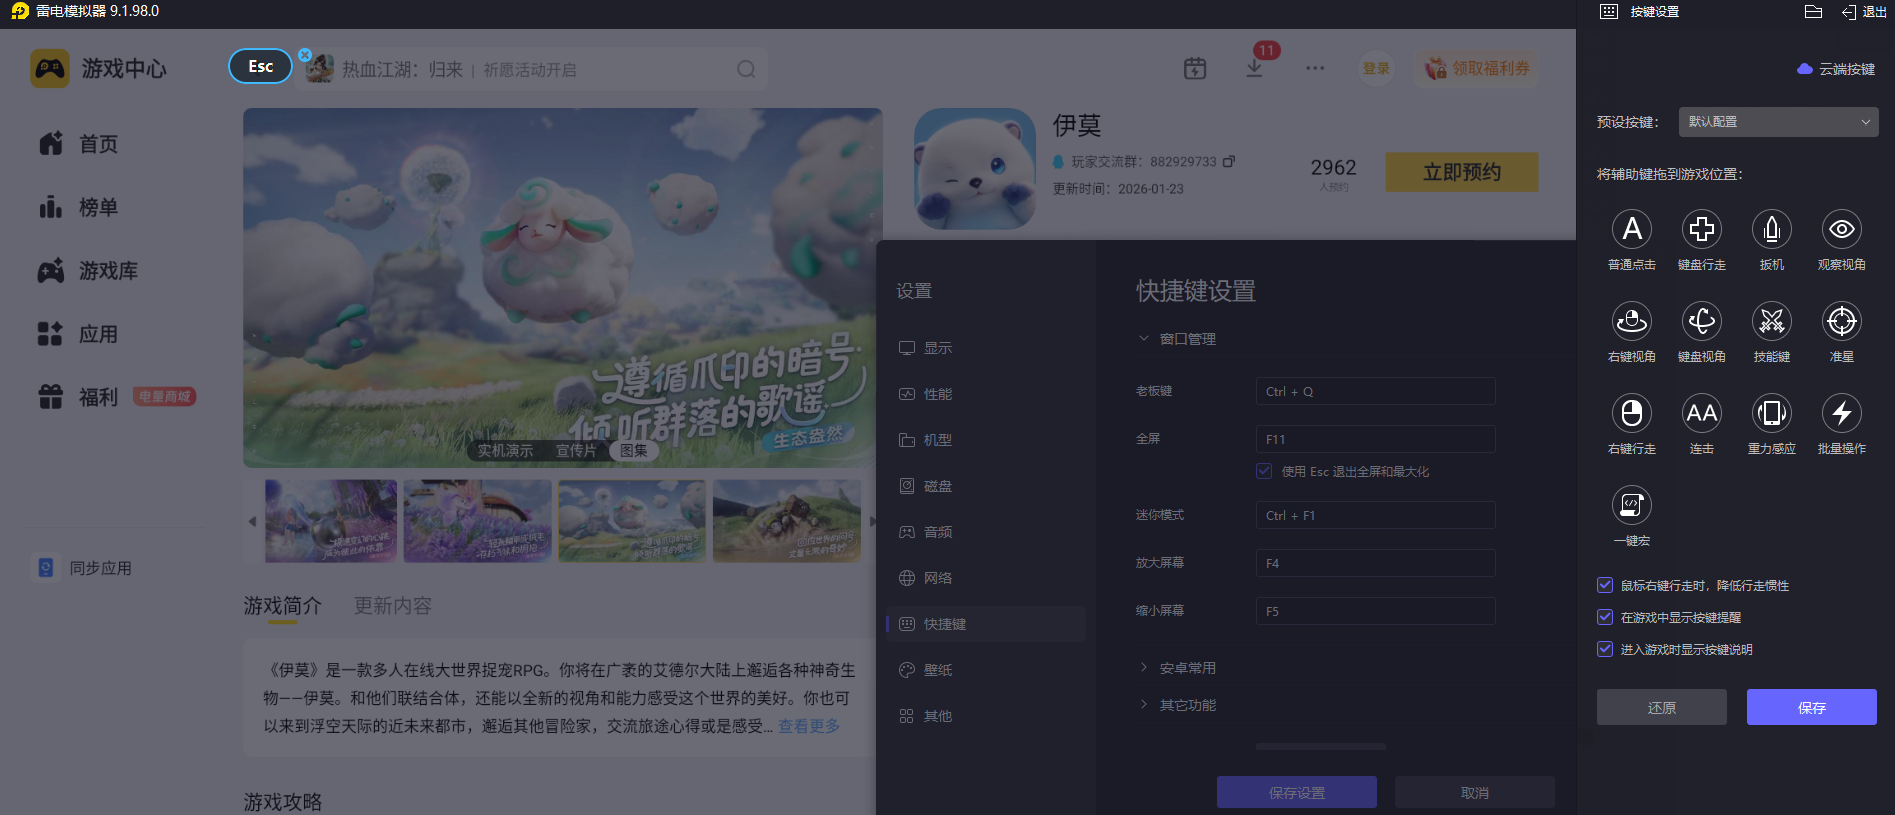1895x815 pixels.
Task: Open 机型 settings category
Action: click(x=986, y=440)
